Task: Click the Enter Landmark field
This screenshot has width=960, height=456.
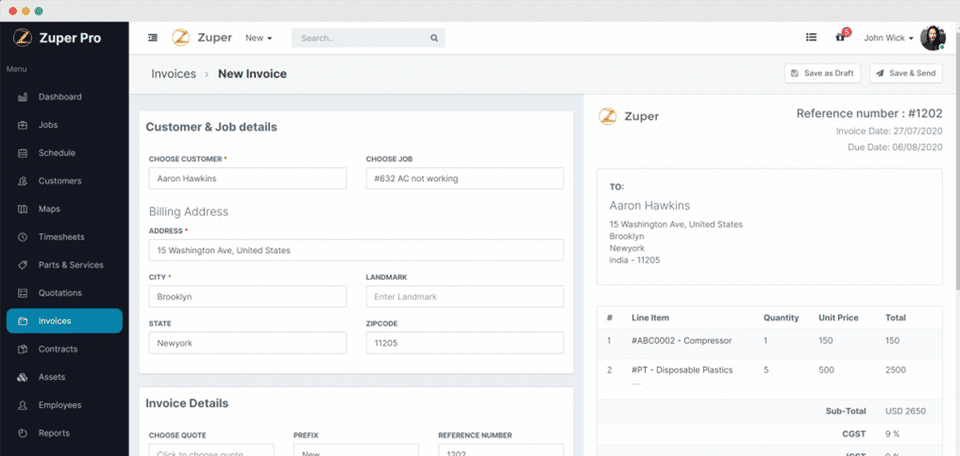Action: coord(465,297)
